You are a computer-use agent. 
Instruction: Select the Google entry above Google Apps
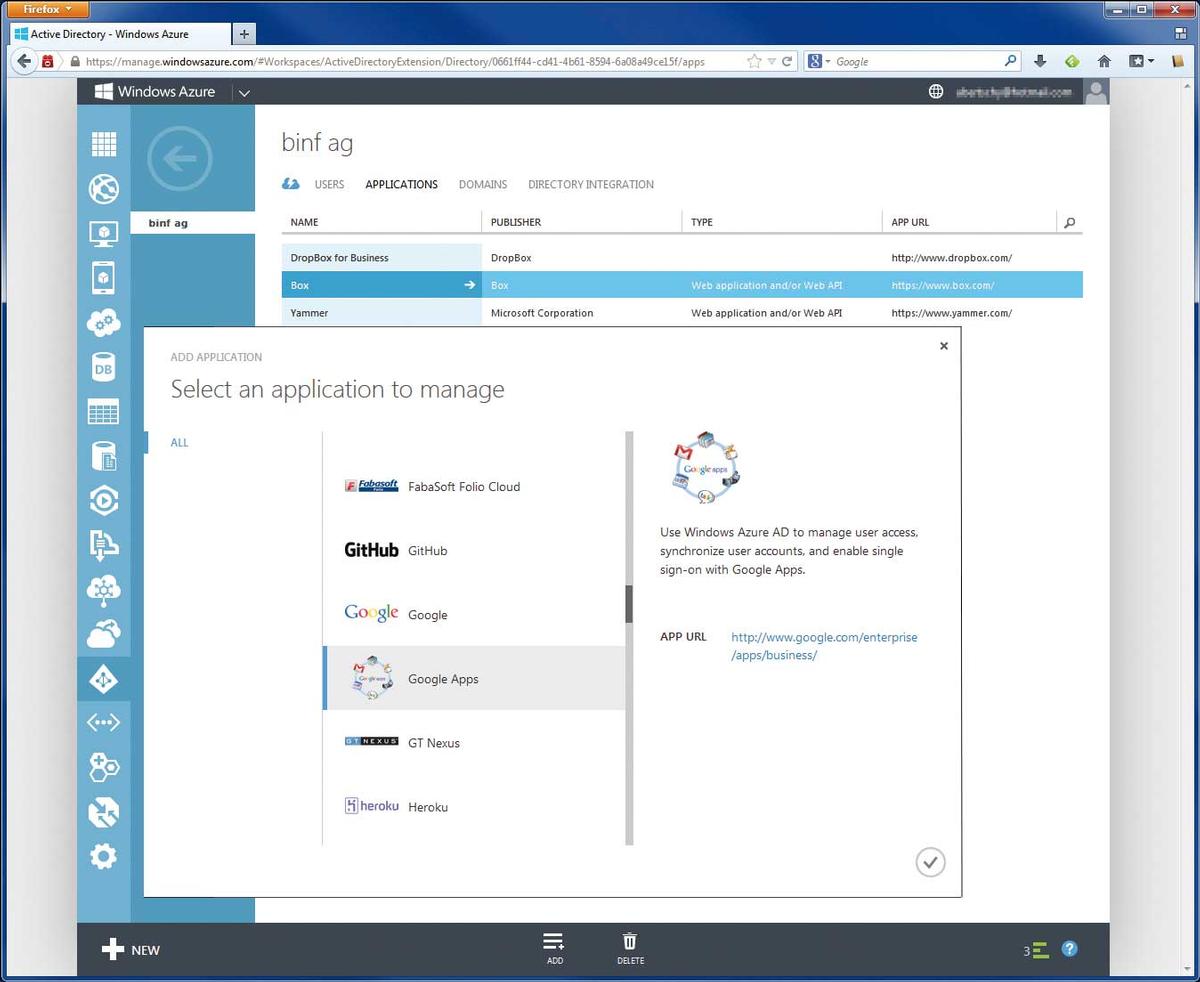click(474, 615)
